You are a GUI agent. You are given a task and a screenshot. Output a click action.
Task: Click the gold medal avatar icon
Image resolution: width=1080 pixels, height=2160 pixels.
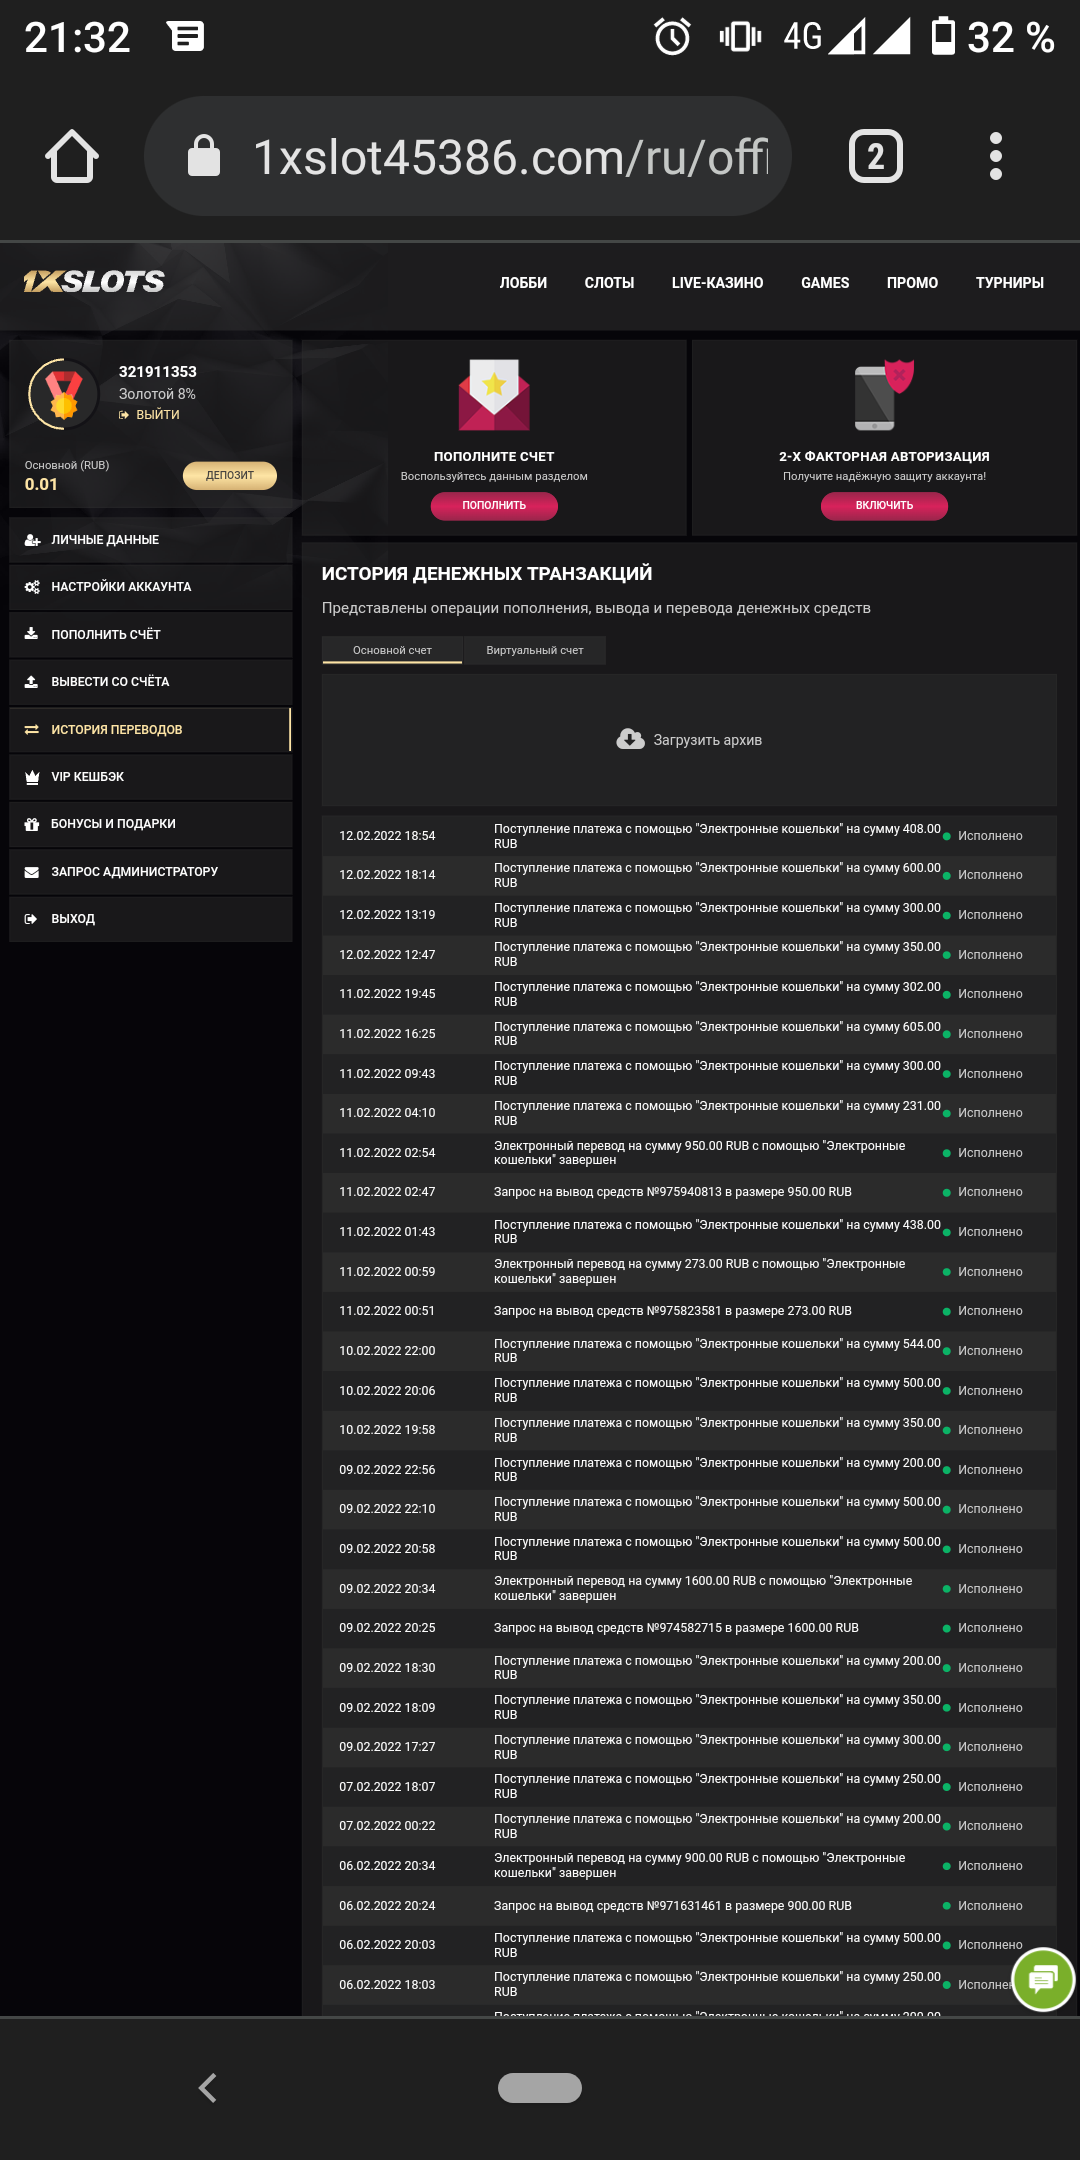[64, 394]
